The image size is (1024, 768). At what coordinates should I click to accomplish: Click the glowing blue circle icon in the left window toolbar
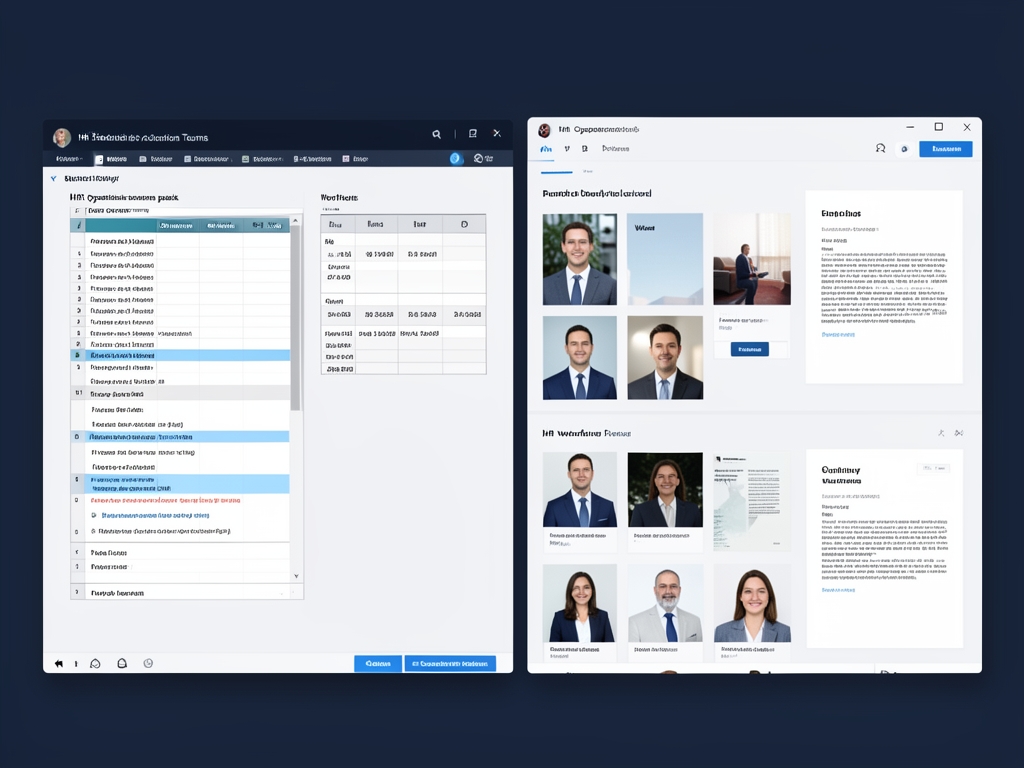(456, 158)
